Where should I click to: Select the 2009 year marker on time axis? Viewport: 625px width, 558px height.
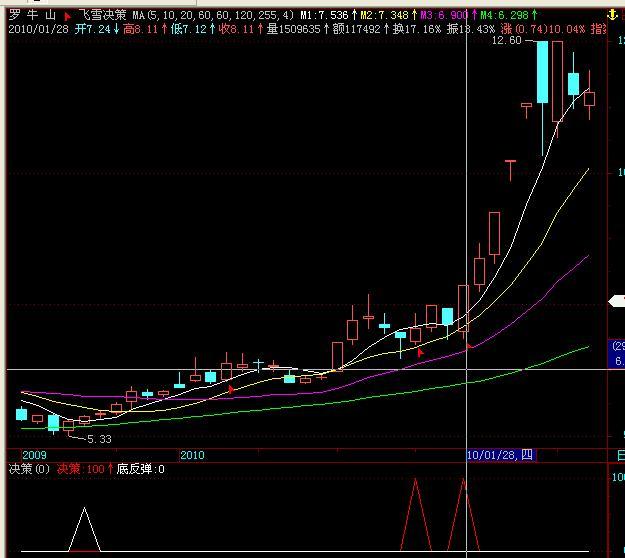click(x=21, y=455)
